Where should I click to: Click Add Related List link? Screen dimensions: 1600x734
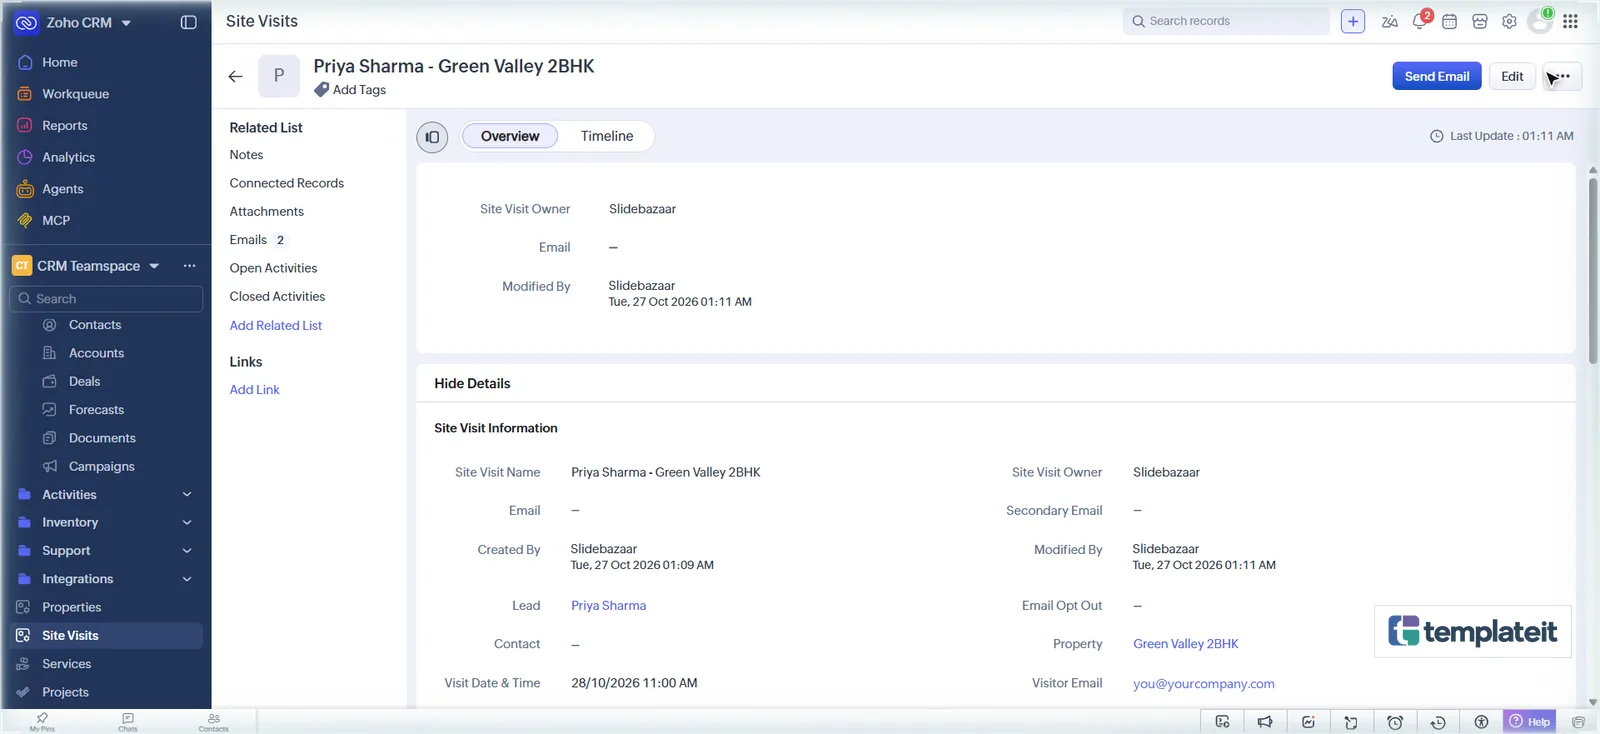point(276,326)
